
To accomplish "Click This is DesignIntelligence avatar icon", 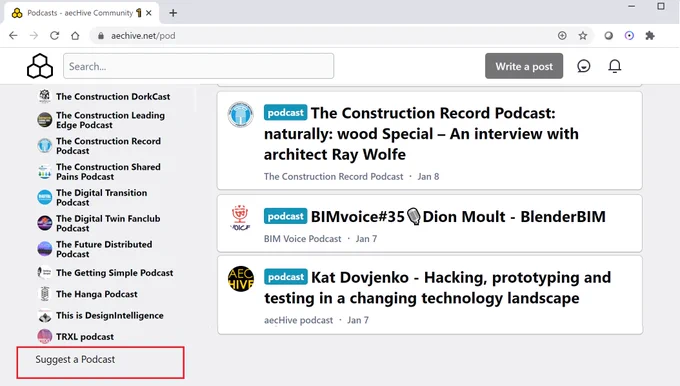I will point(45,315).
